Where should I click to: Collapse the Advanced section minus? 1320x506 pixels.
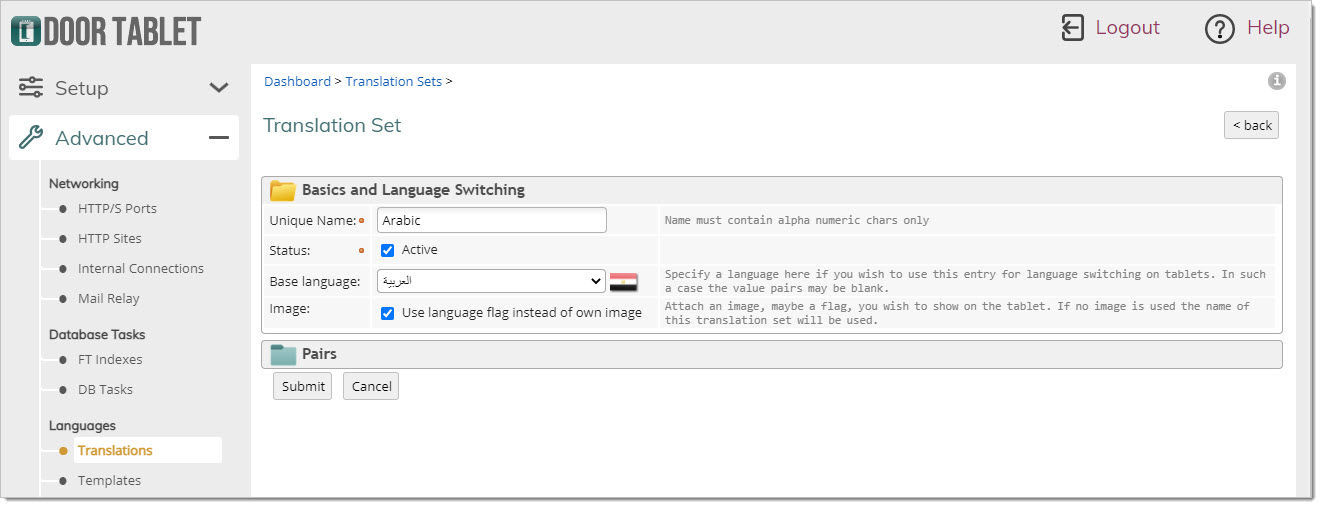[219, 138]
